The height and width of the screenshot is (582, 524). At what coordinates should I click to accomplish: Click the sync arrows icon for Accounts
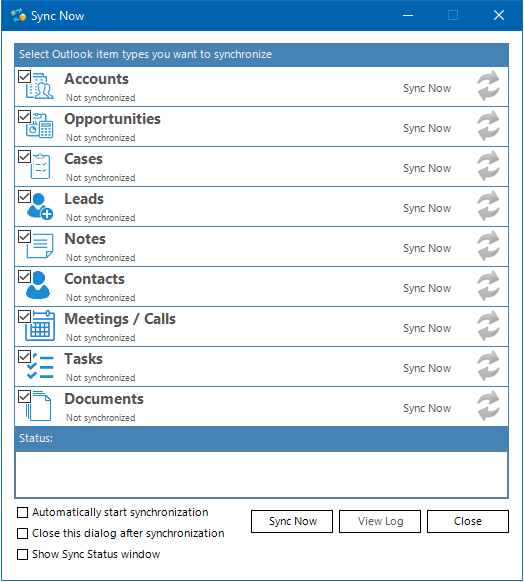tap(488, 86)
